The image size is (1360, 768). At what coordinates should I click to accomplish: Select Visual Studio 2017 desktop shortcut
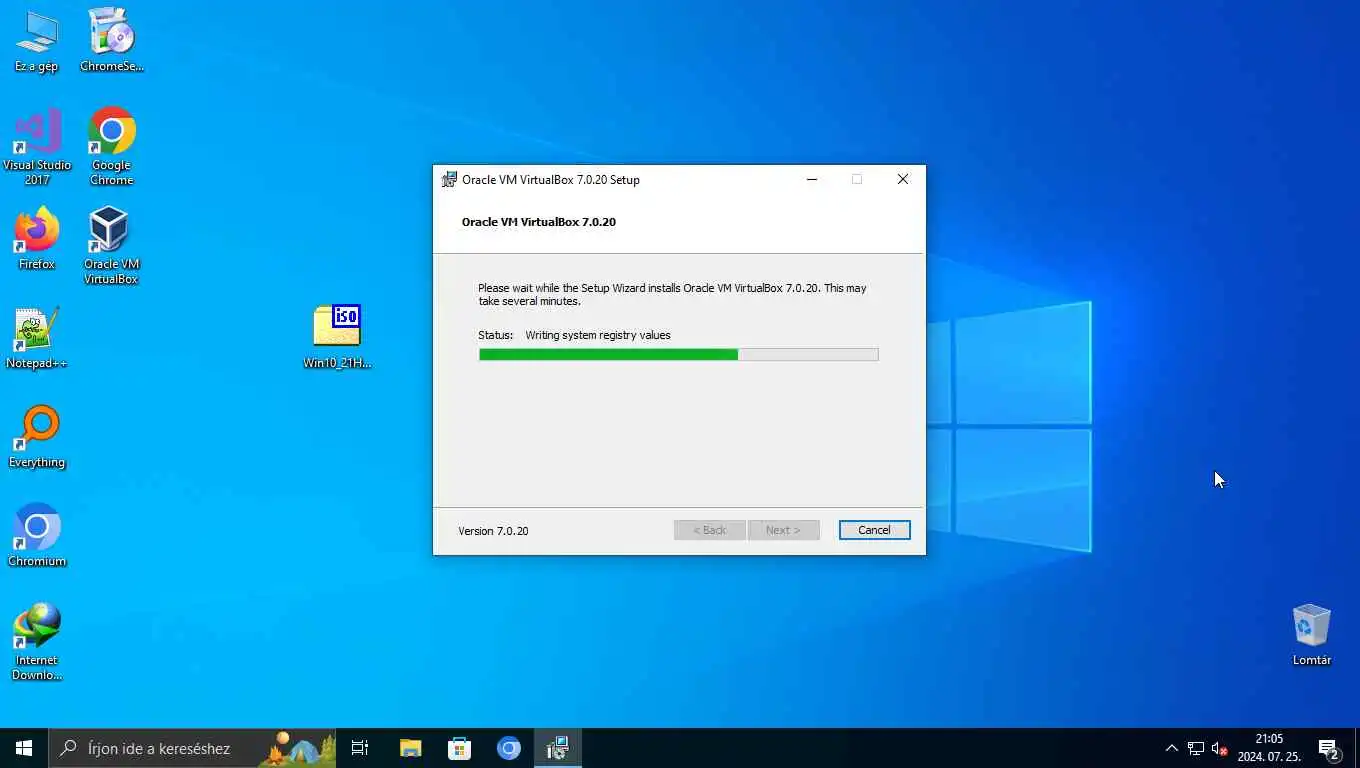click(37, 146)
